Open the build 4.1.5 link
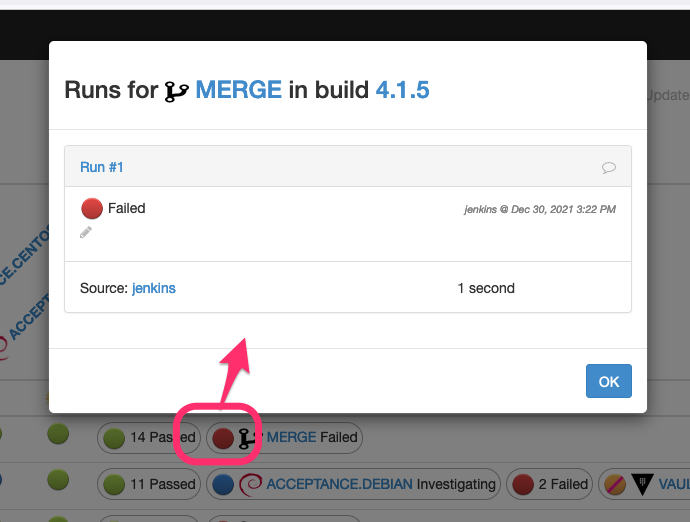The height and width of the screenshot is (522, 690). (x=402, y=90)
